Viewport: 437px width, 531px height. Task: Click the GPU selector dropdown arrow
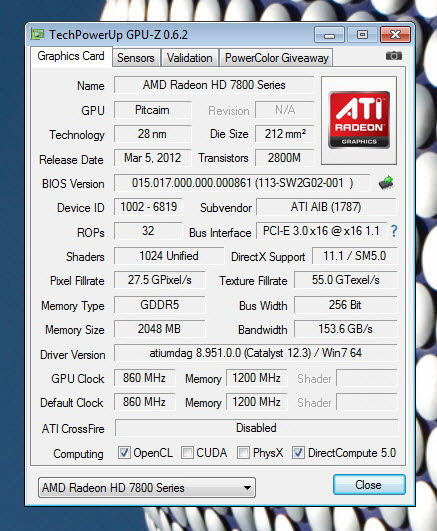247,488
